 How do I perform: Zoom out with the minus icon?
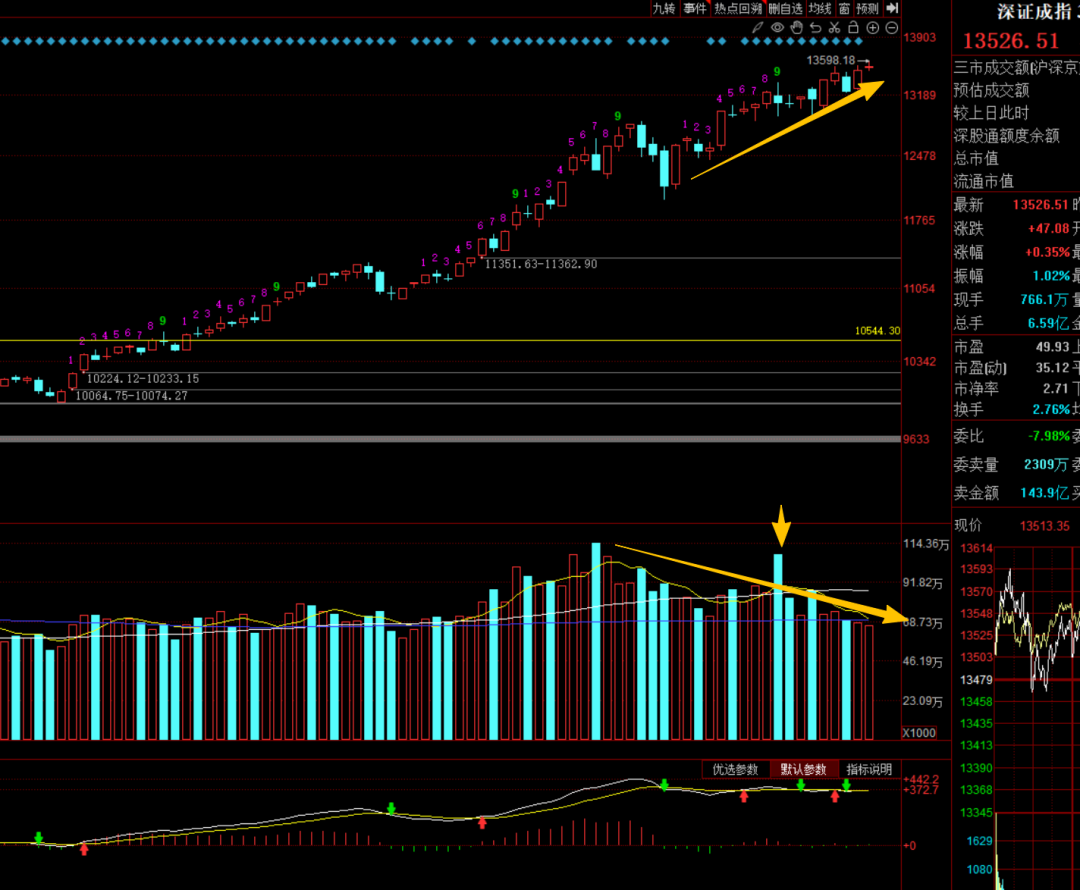[x=891, y=28]
